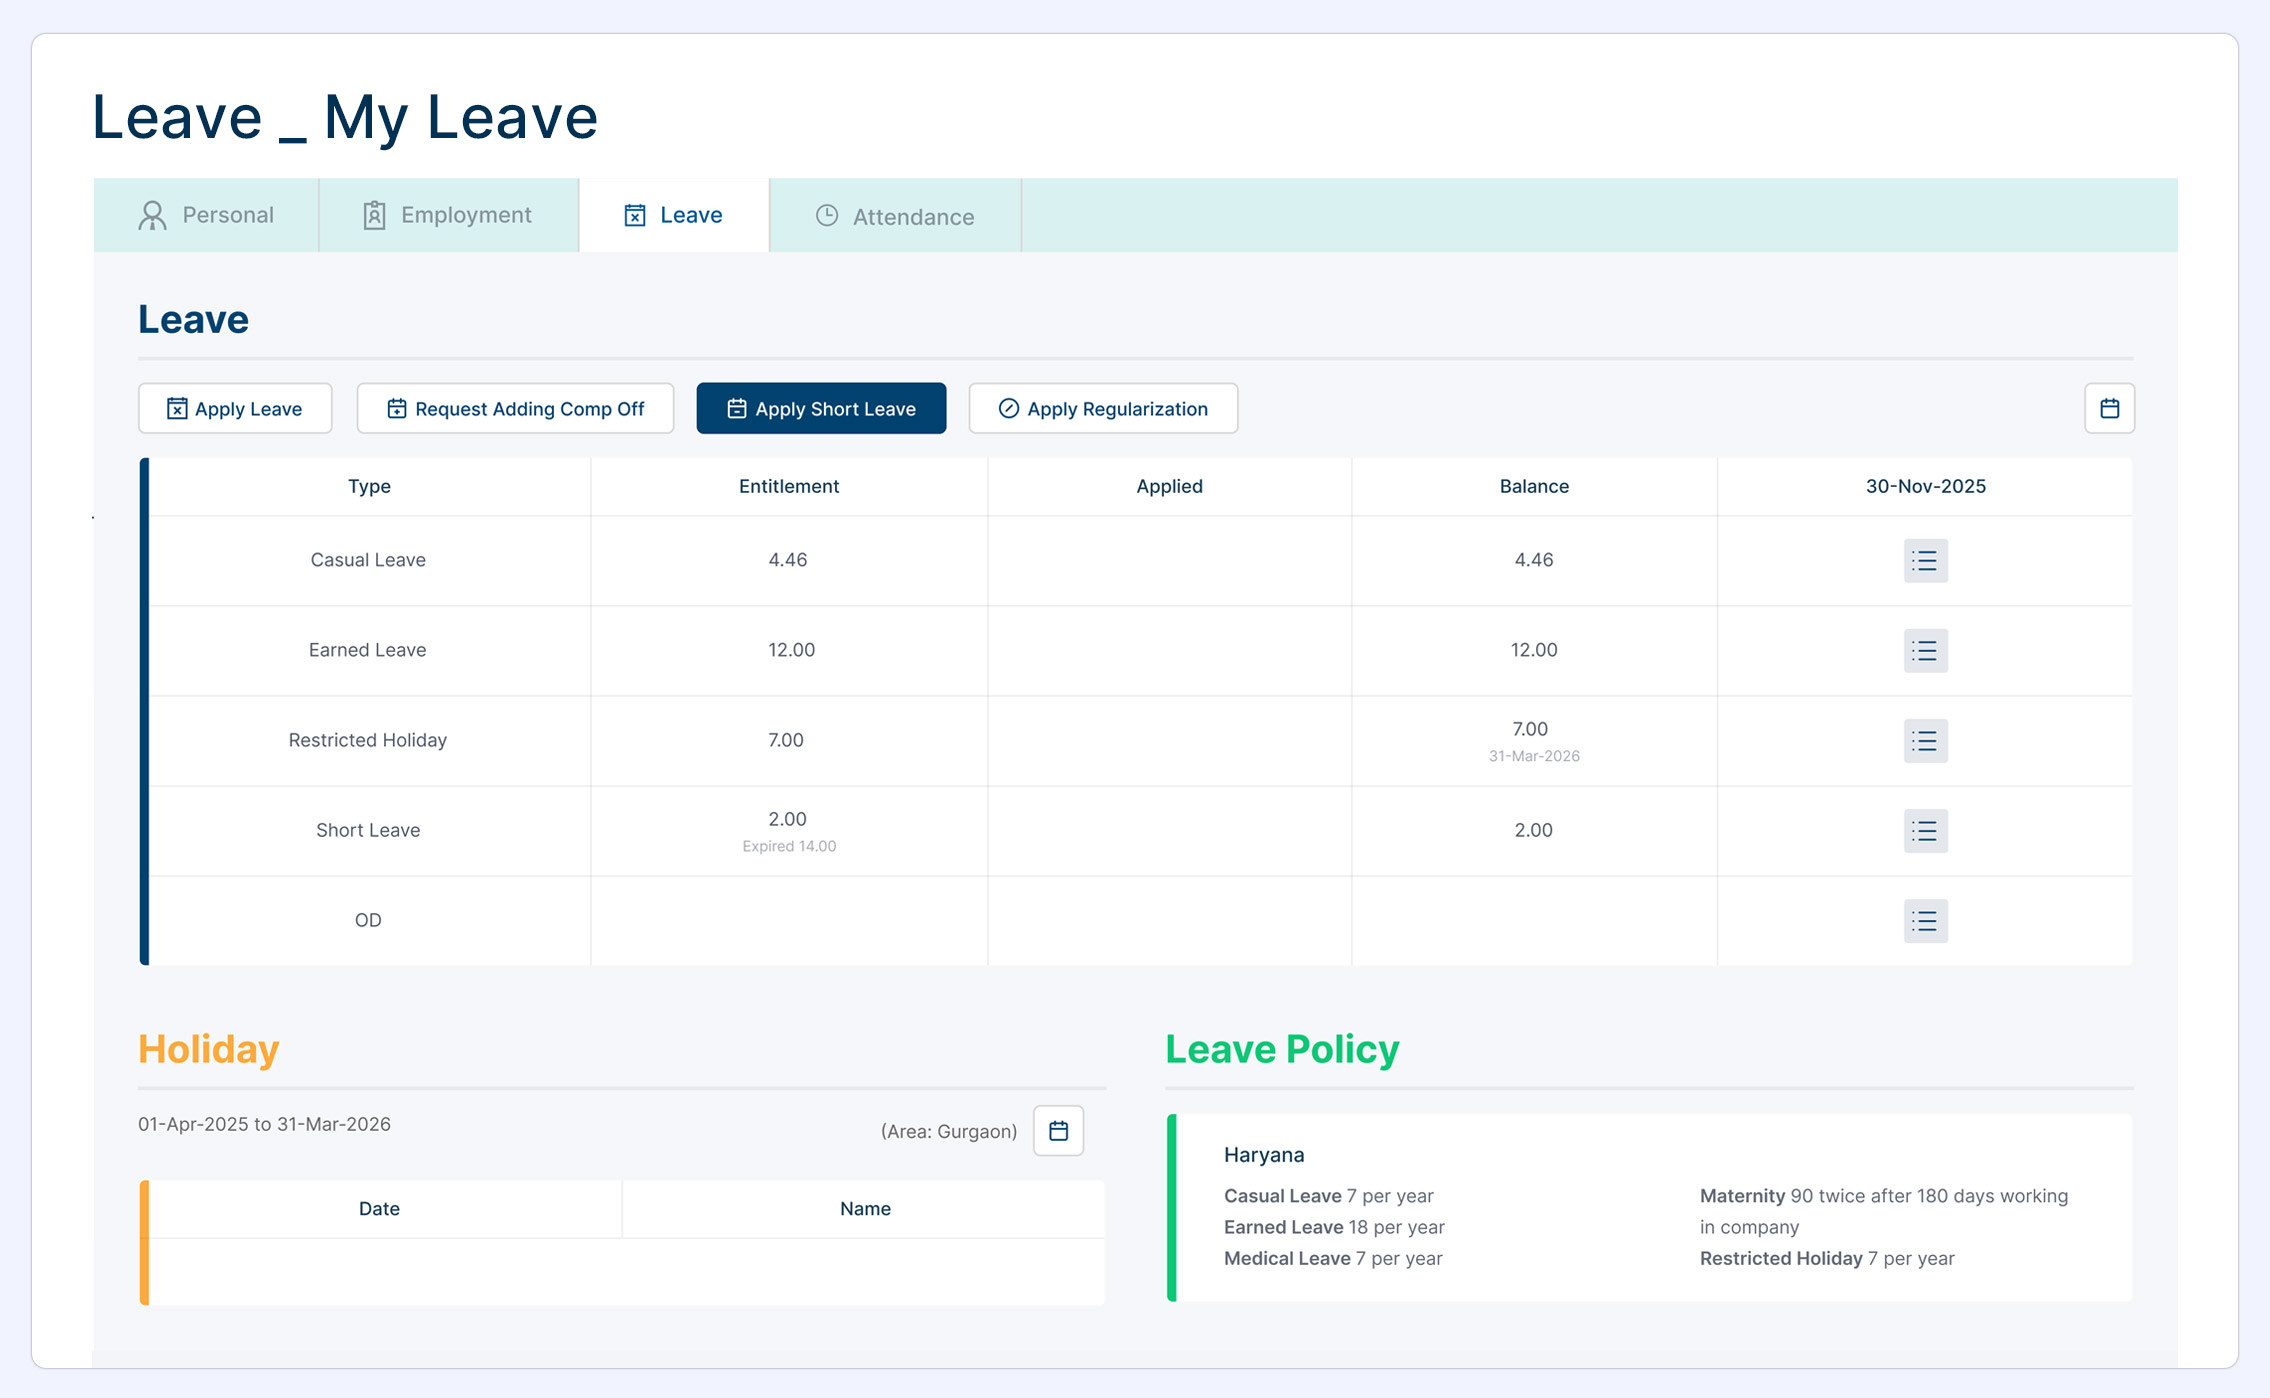The height and width of the screenshot is (1398, 2270).
Task: Click the Holiday Name column header
Action: pyautogui.click(x=864, y=1208)
